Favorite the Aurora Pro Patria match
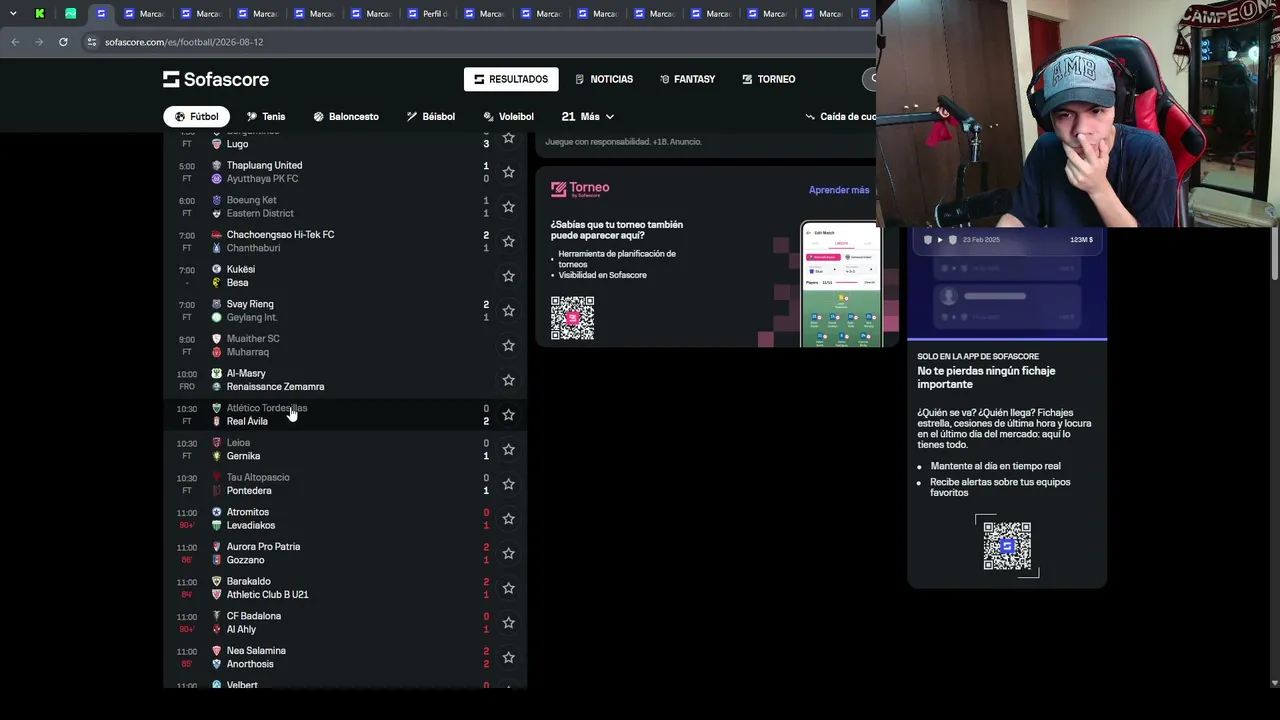Viewport: 1280px width, 720px height. [508, 553]
